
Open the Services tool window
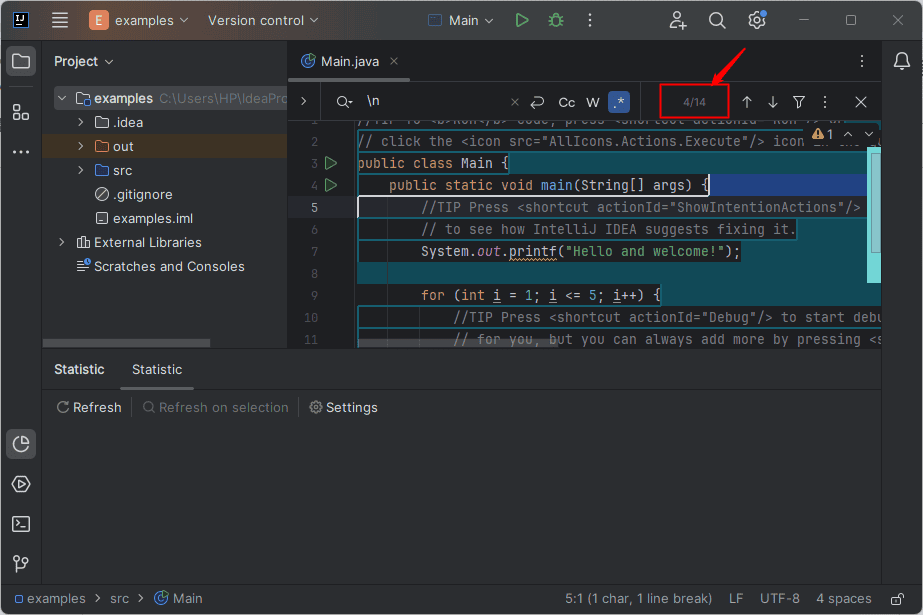[21, 484]
